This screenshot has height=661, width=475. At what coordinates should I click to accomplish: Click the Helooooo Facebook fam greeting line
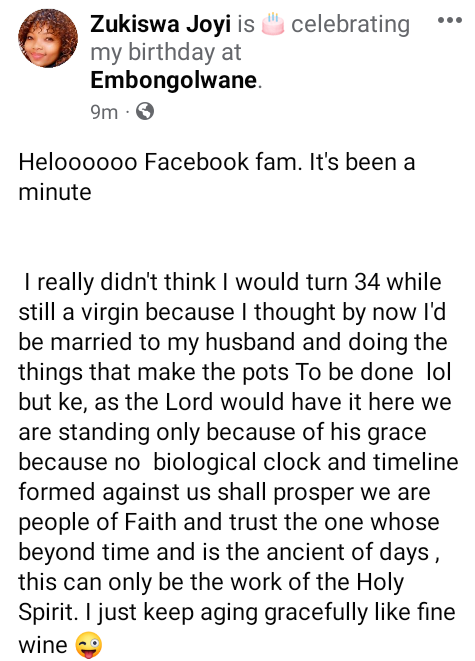tap(217, 162)
